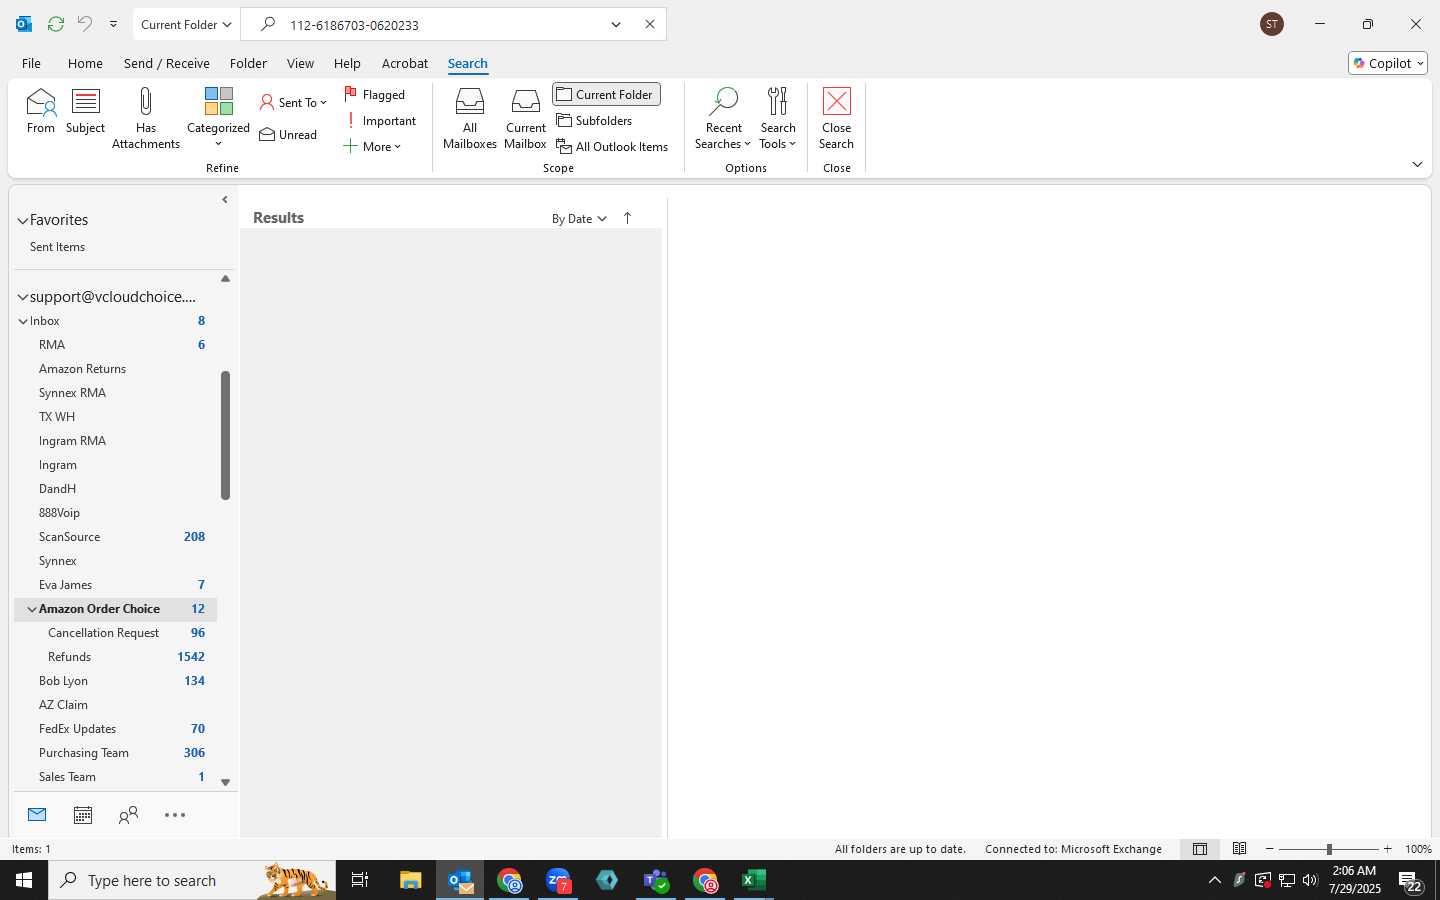Open the Cancellation Request folder

pyautogui.click(x=115, y=633)
